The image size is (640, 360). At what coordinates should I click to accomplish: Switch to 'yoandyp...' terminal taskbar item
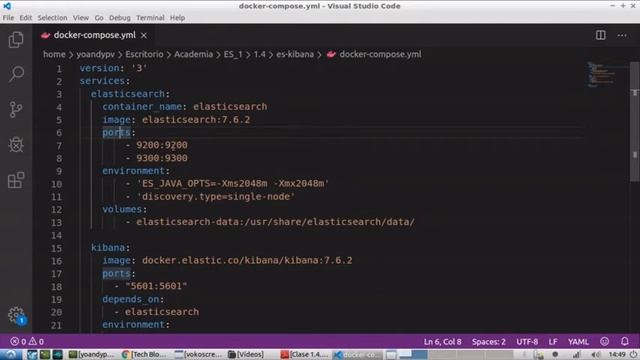[x=92, y=354]
